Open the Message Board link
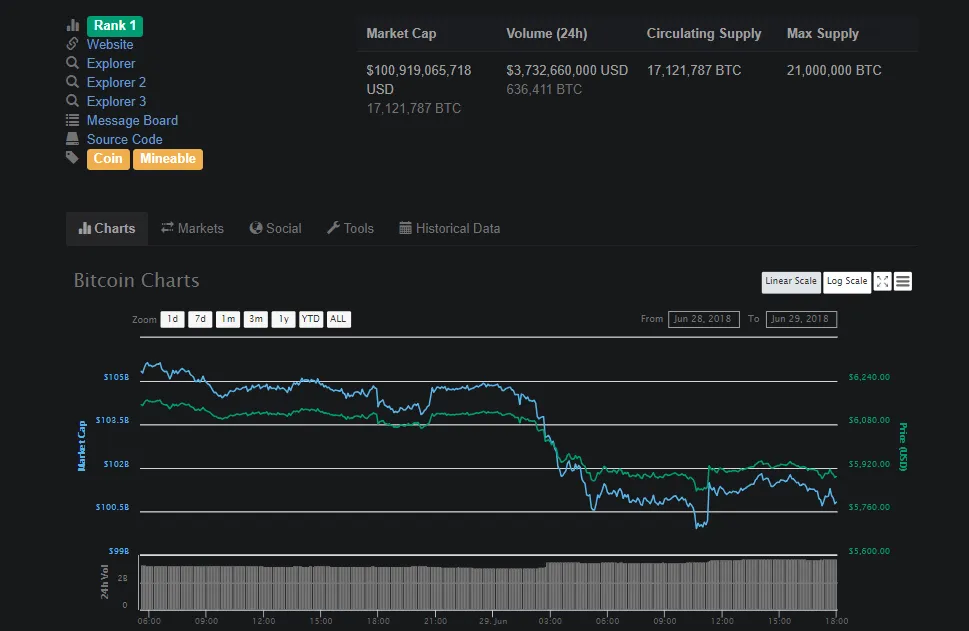 (x=132, y=121)
